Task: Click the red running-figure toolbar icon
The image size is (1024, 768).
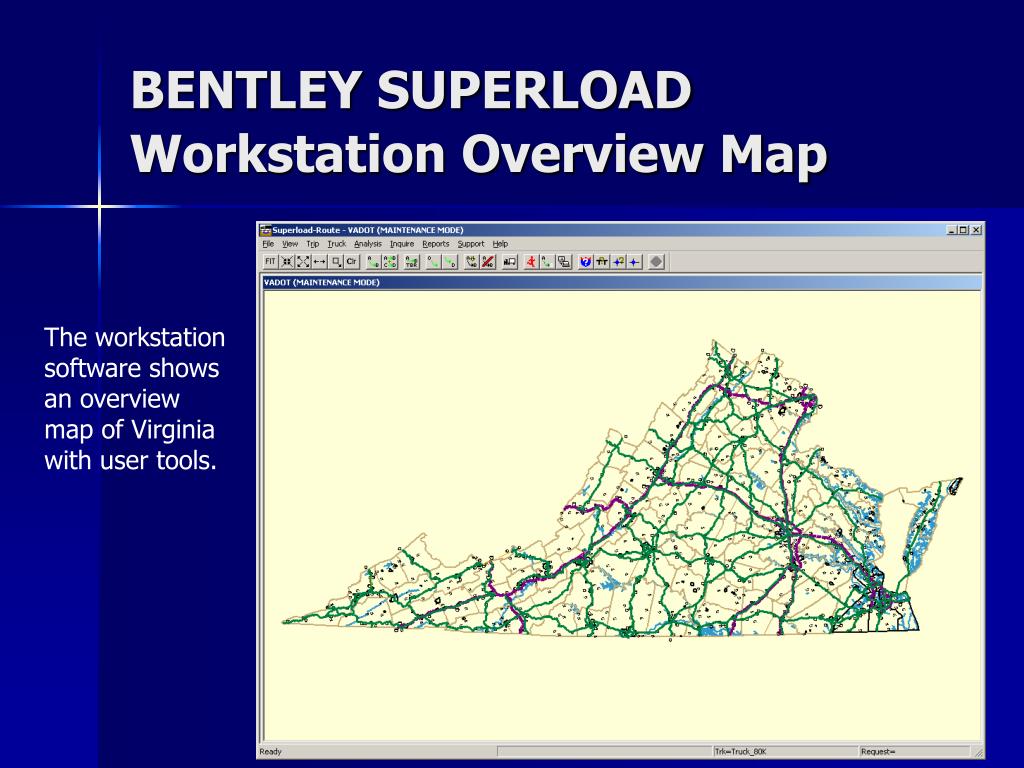Action: pos(531,261)
